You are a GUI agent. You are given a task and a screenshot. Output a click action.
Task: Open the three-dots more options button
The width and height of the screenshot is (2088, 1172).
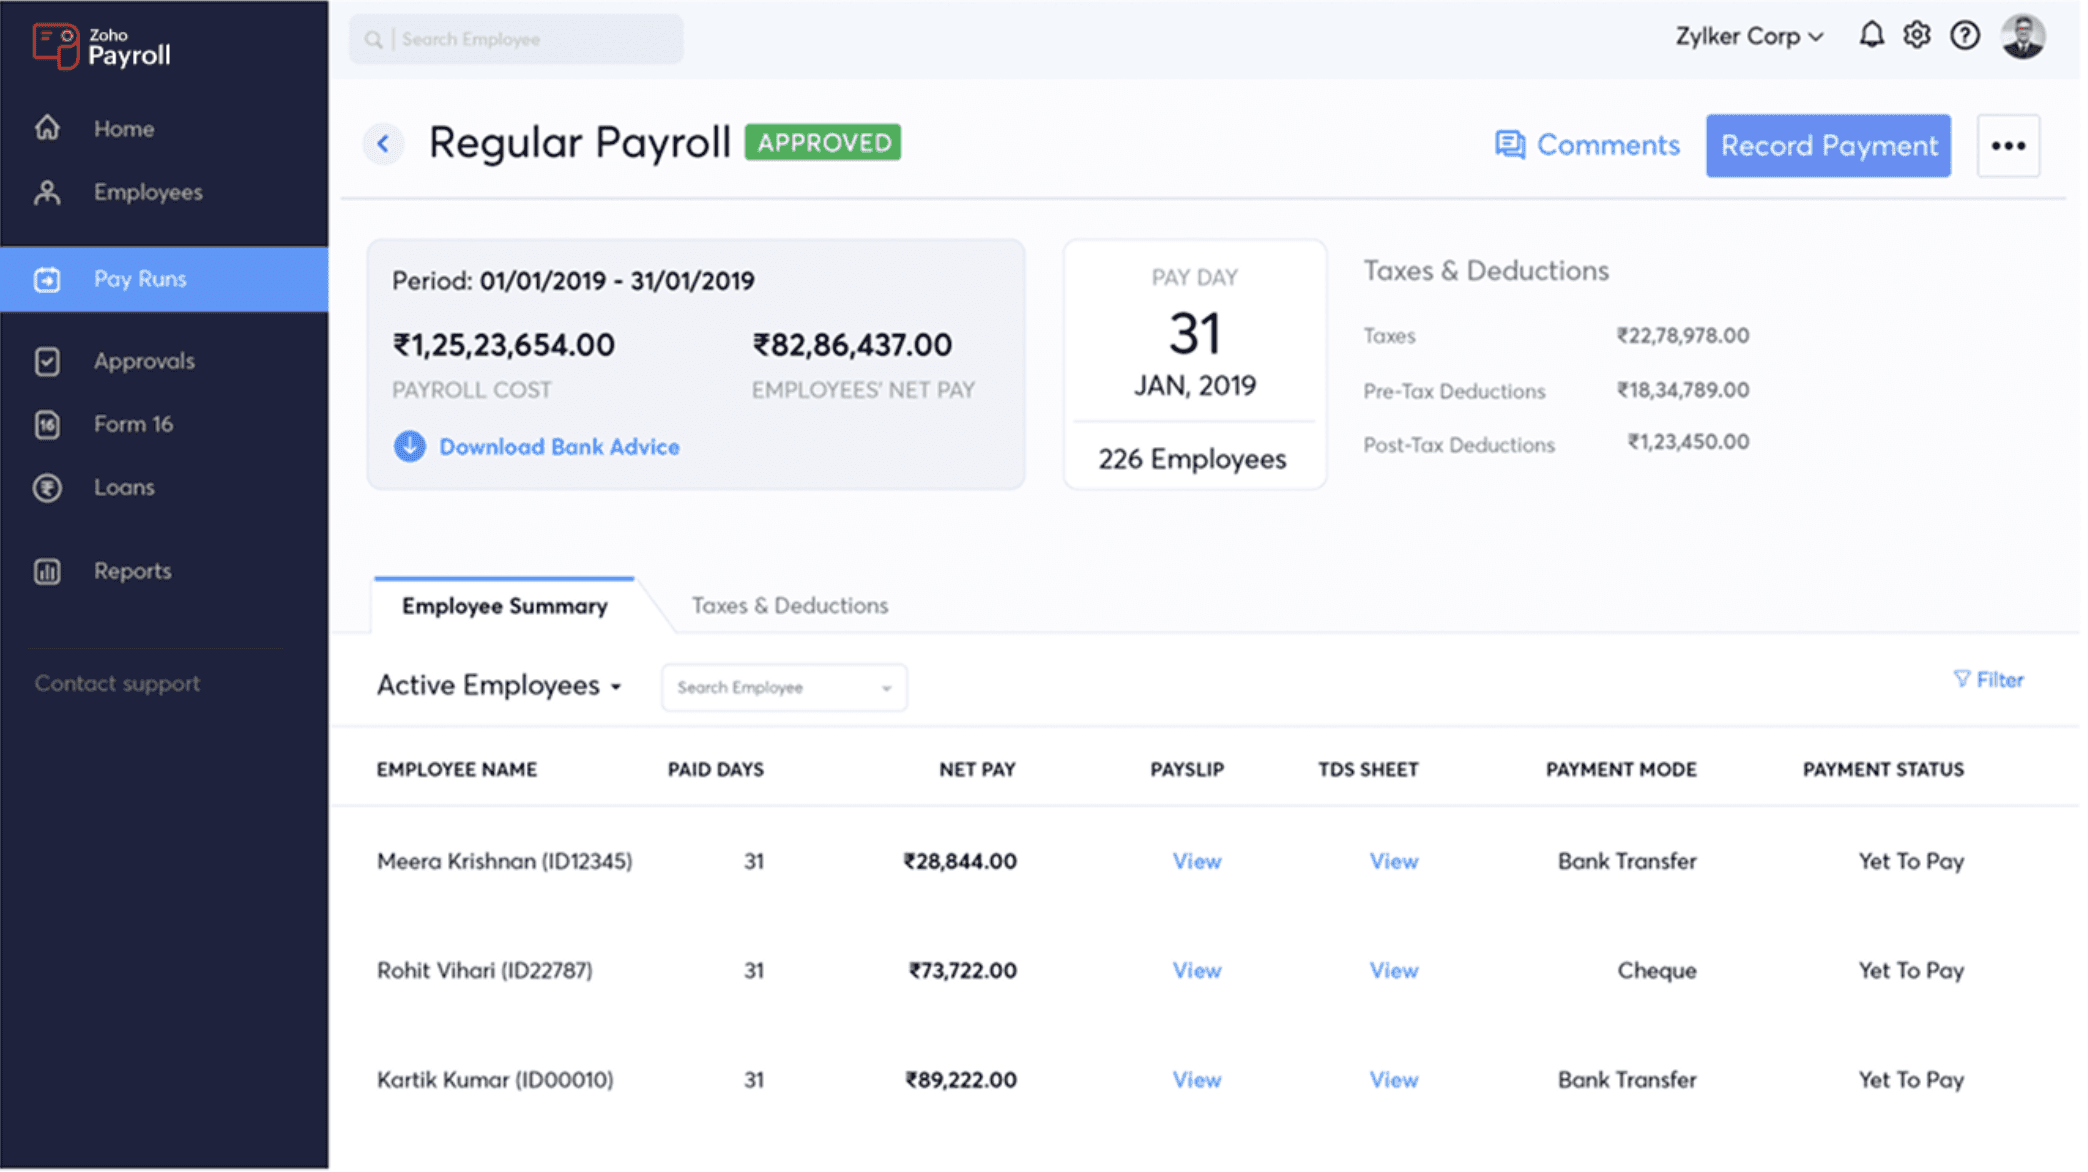click(2008, 146)
